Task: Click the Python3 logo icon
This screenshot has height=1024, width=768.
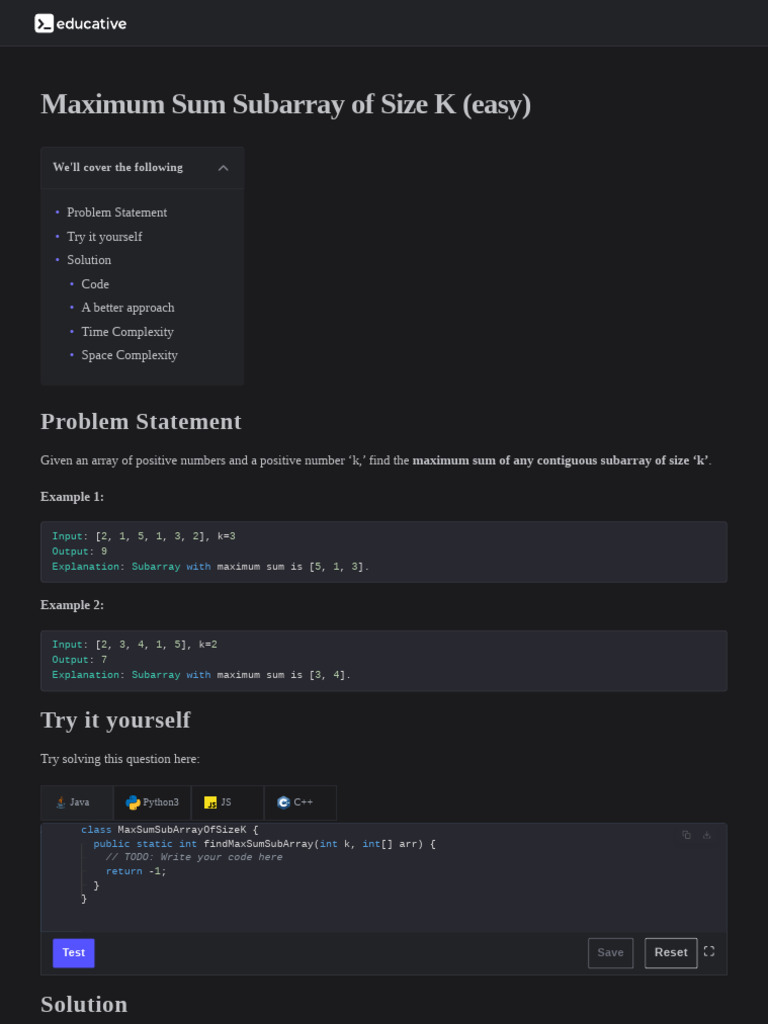Action: coord(133,802)
